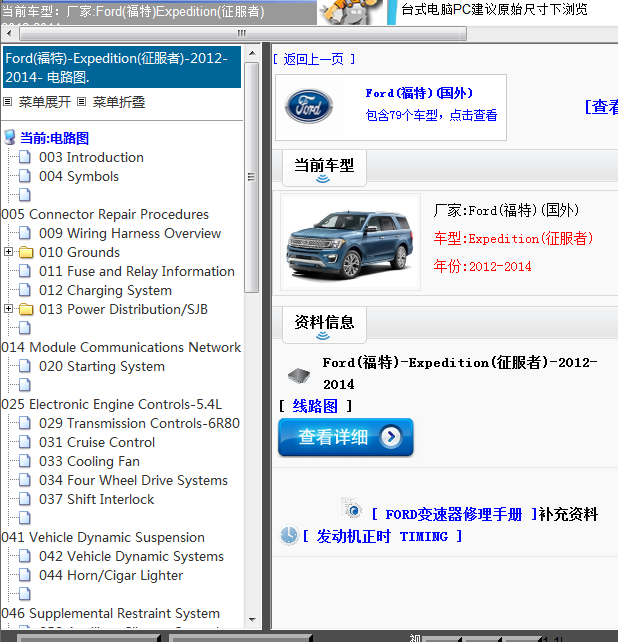This screenshot has width=618, height=642.
Task: Click the mechanic mascot image in the header
Action: coord(351,12)
